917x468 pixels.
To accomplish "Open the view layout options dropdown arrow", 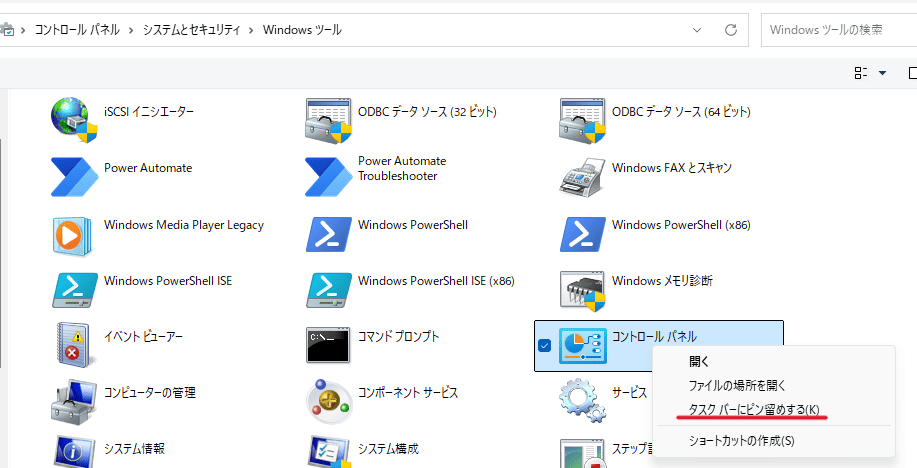I will [882, 73].
